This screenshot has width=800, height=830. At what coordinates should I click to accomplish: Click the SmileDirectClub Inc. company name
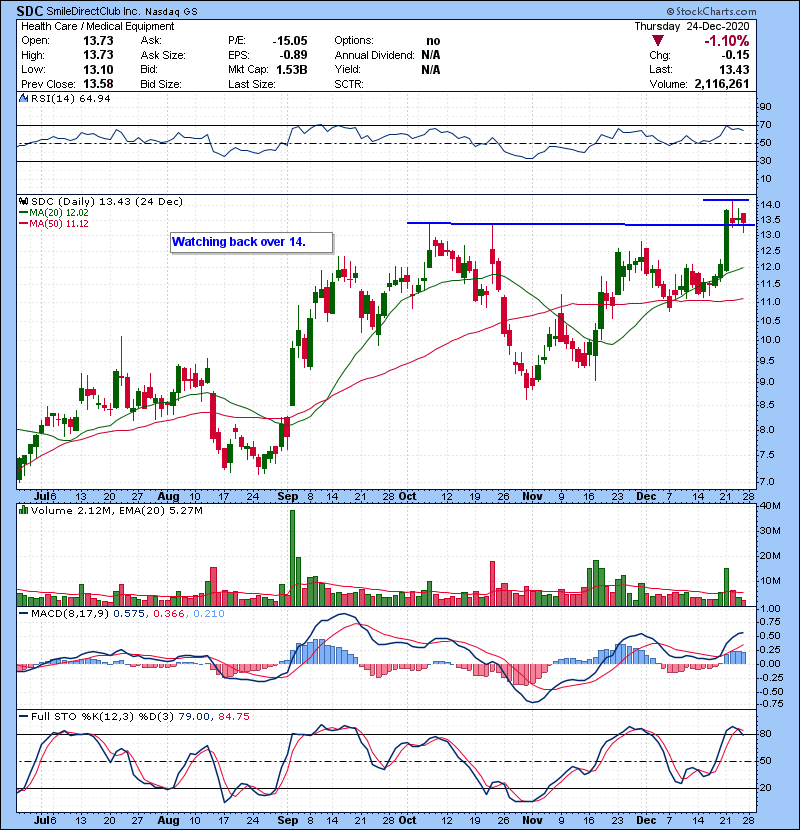[93, 11]
